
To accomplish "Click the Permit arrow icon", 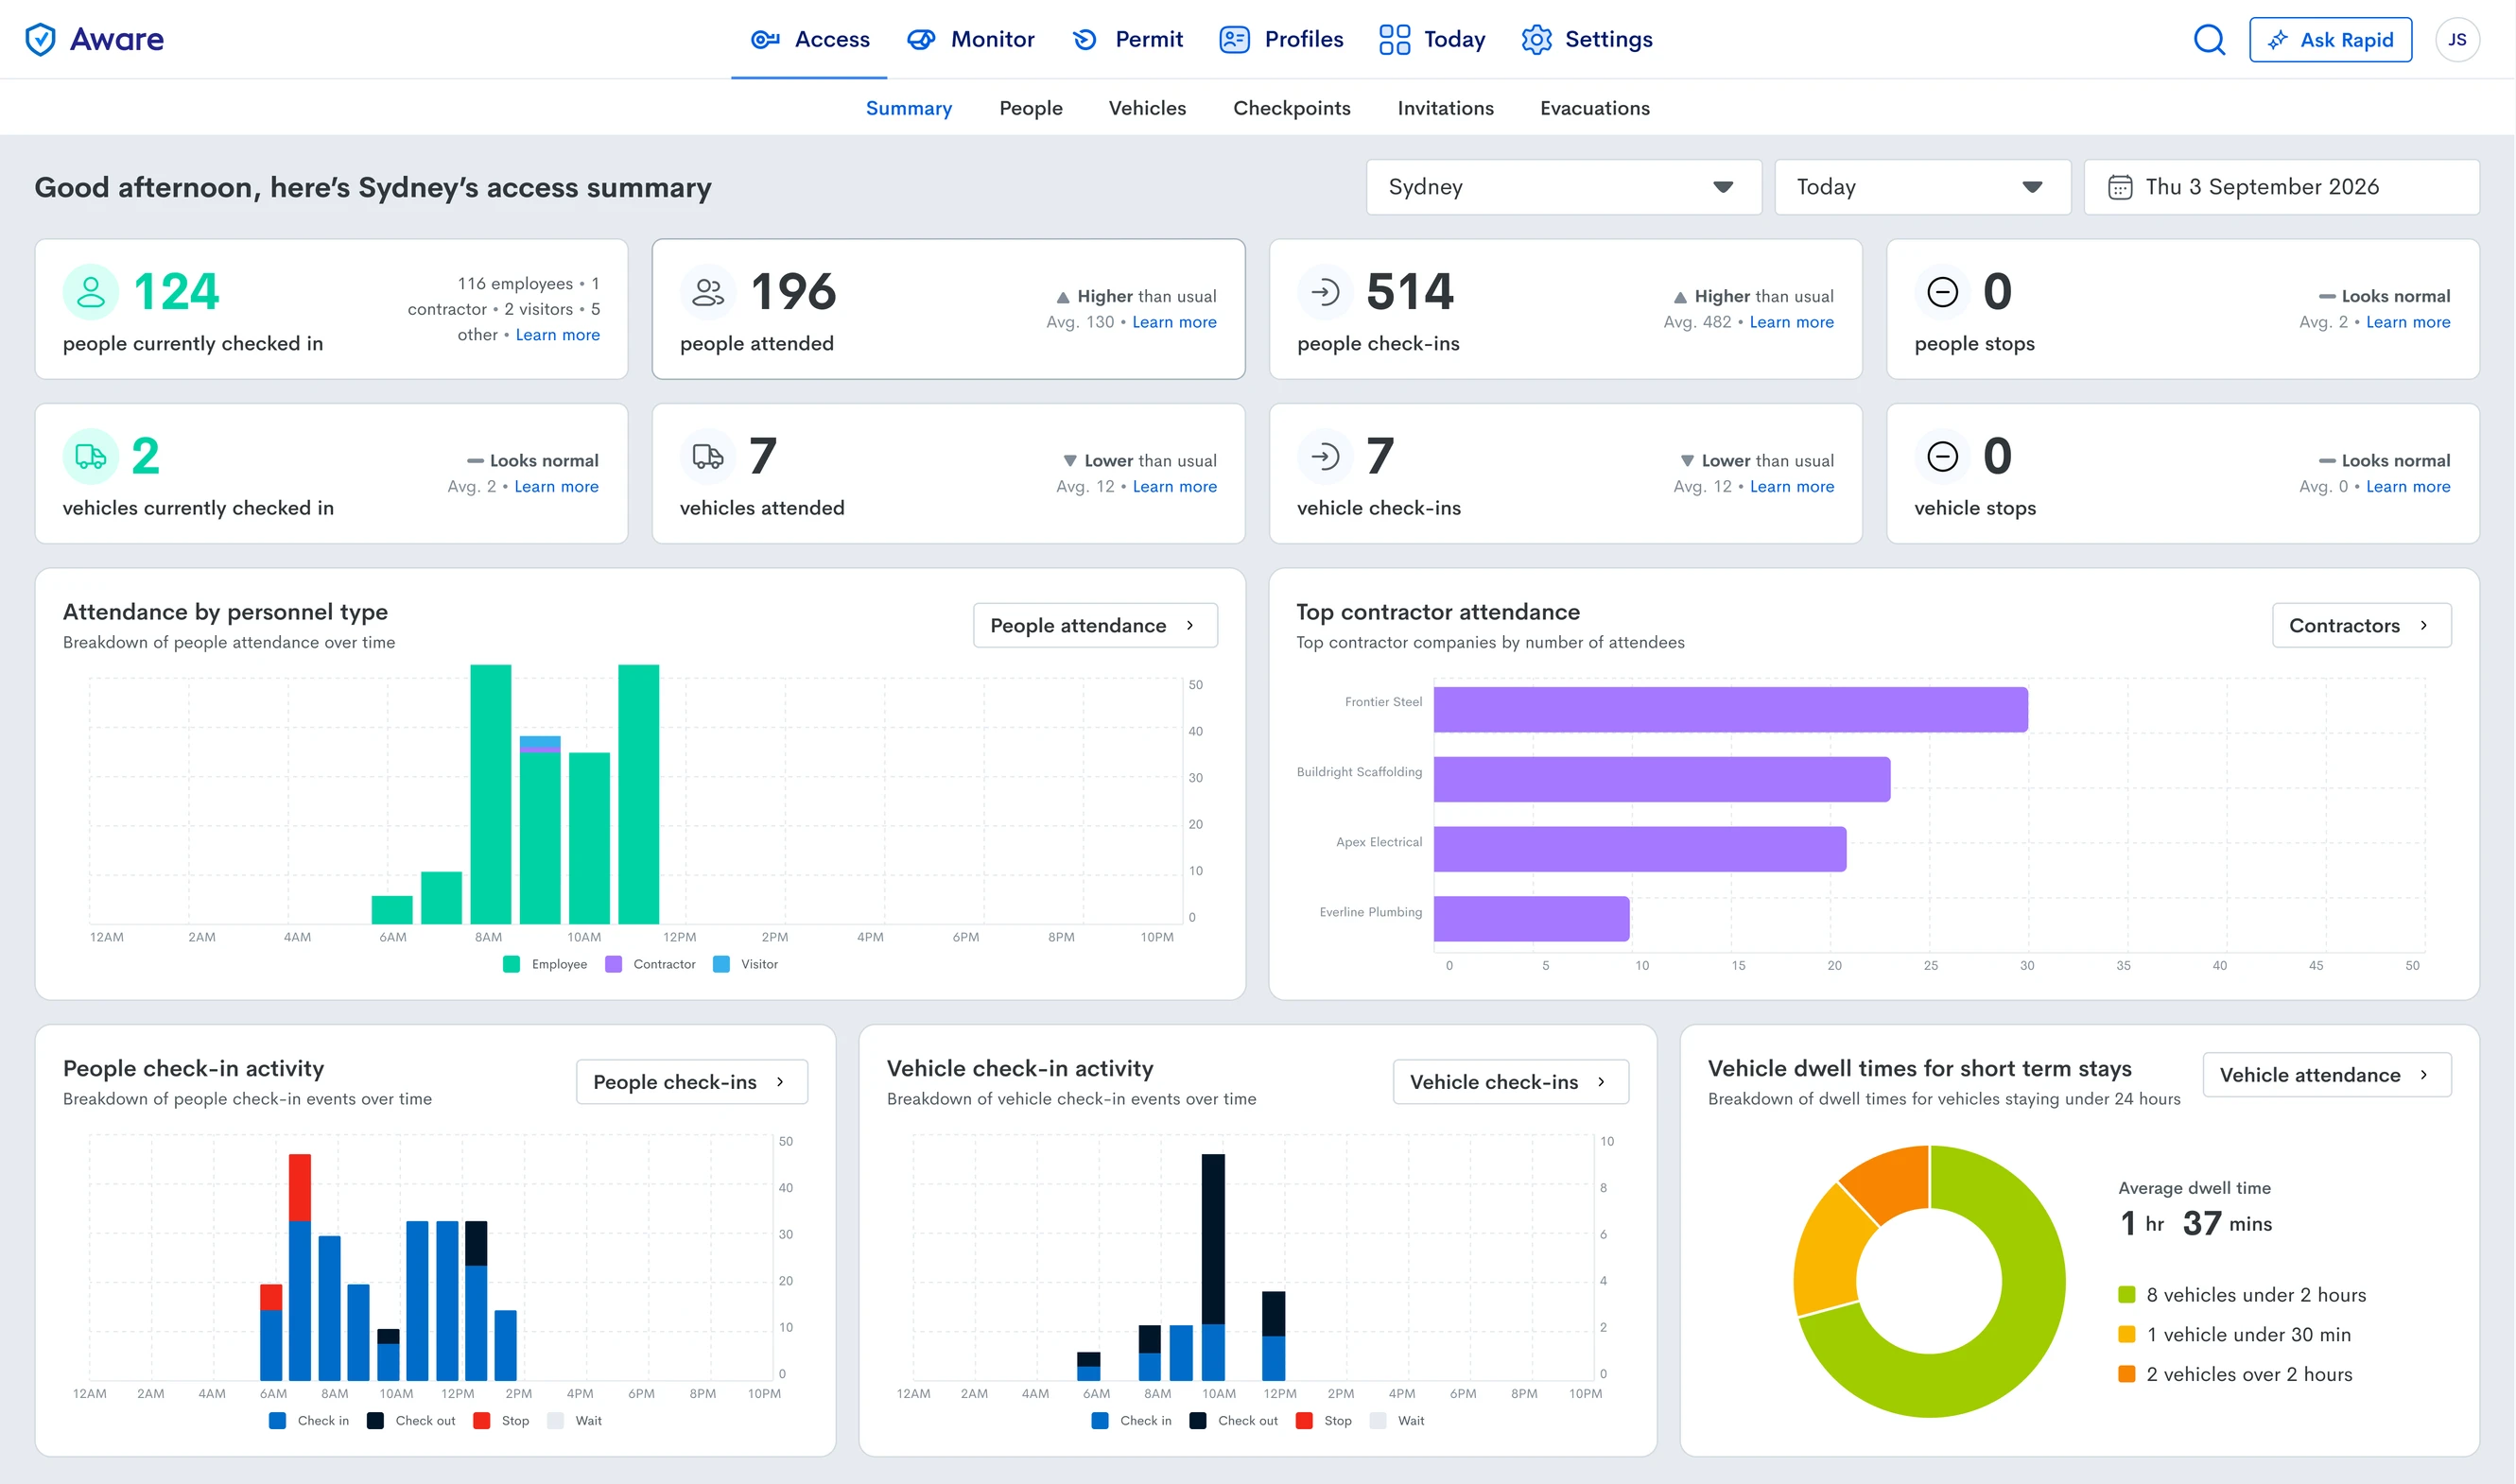I will [1085, 39].
